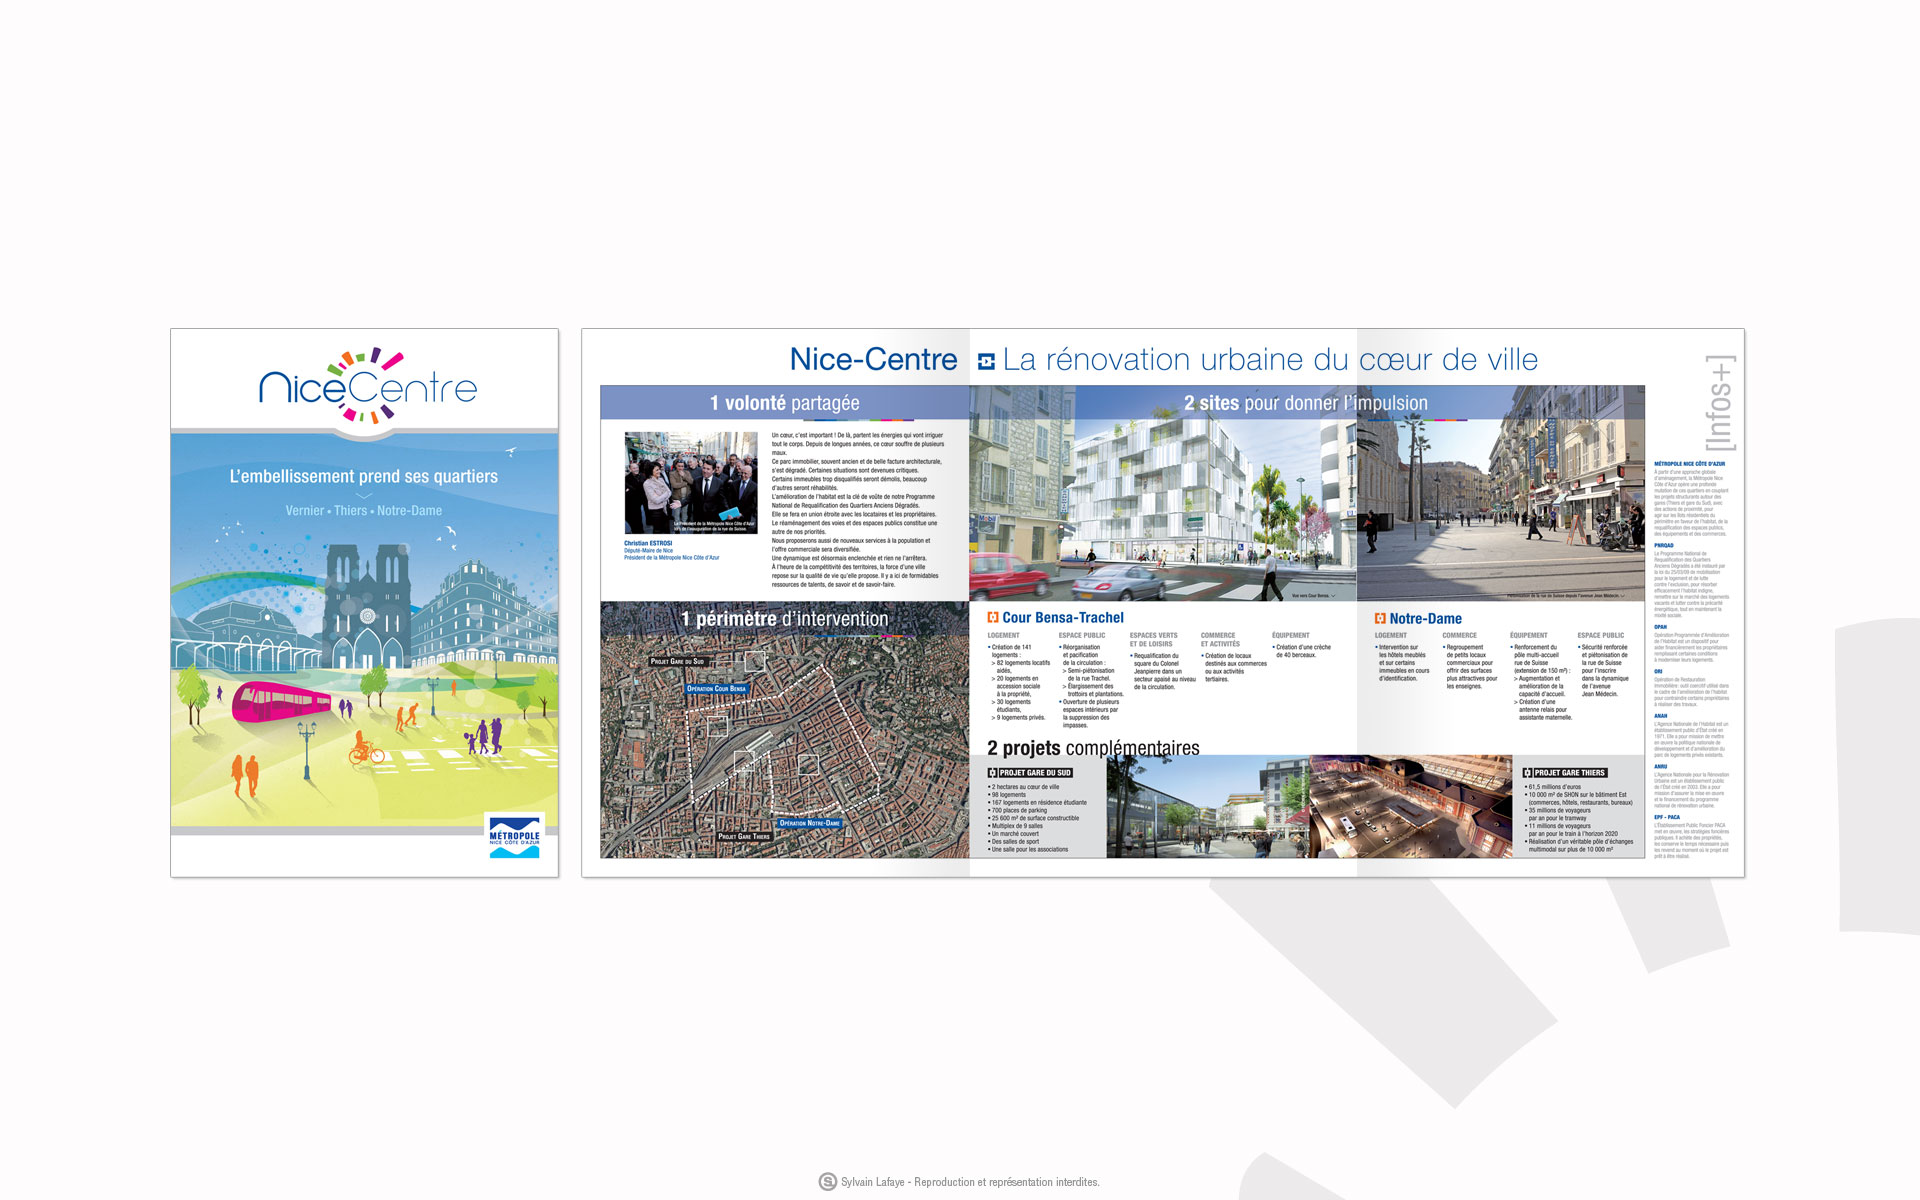Viewport: 1920px width, 1200px height.
Task: Click the 'OPAH' sidebar heading
Action: pyautogui.click(x=1661, y=627)
